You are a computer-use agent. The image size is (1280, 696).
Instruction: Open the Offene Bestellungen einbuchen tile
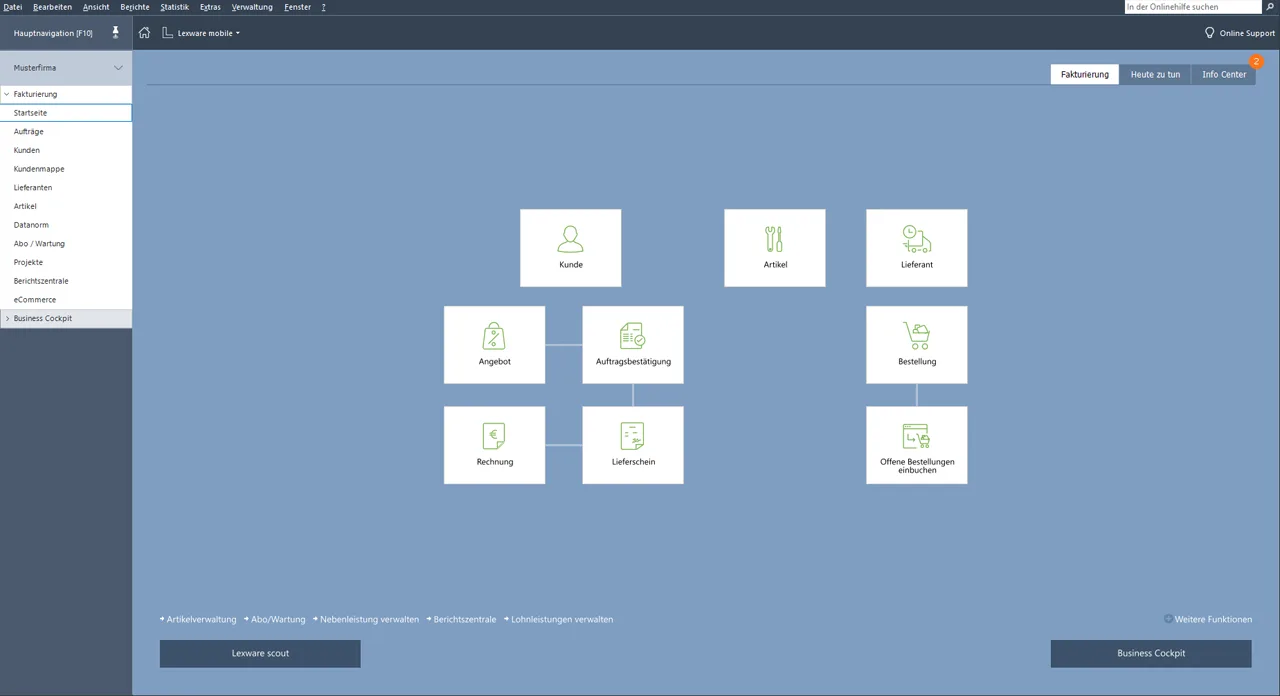[917, 445]
